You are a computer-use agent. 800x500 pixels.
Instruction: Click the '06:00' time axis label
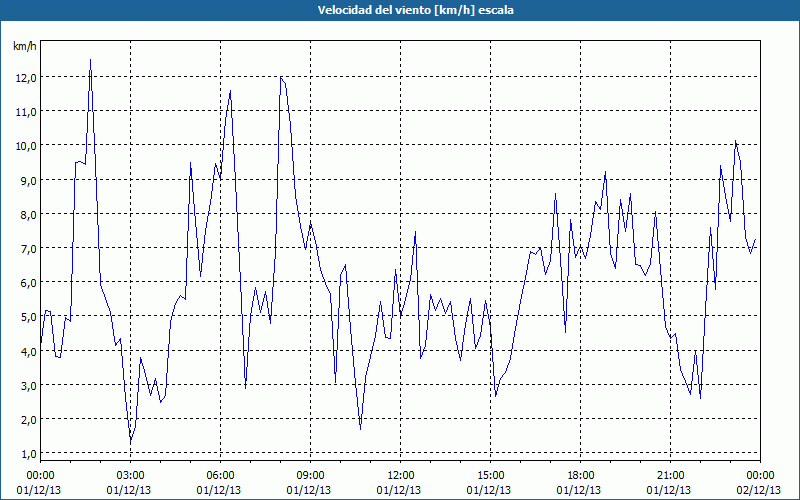[220, 476]
